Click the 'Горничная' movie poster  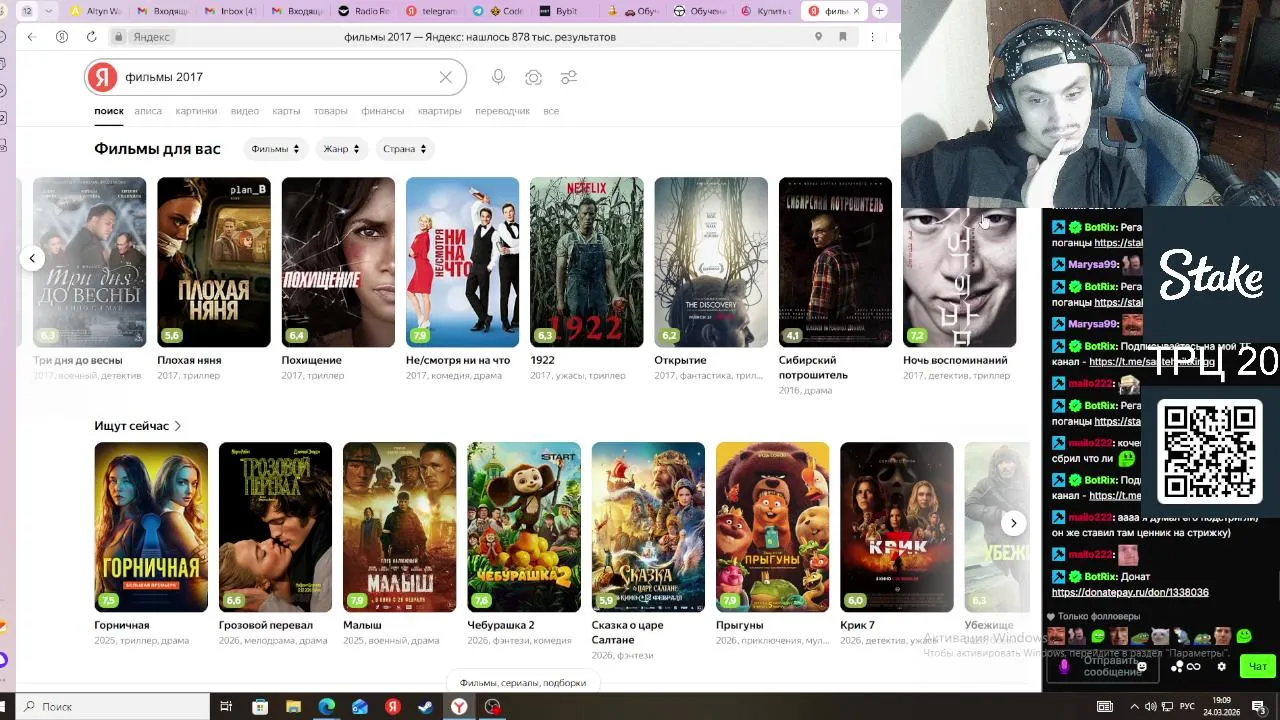pos(151,527)
